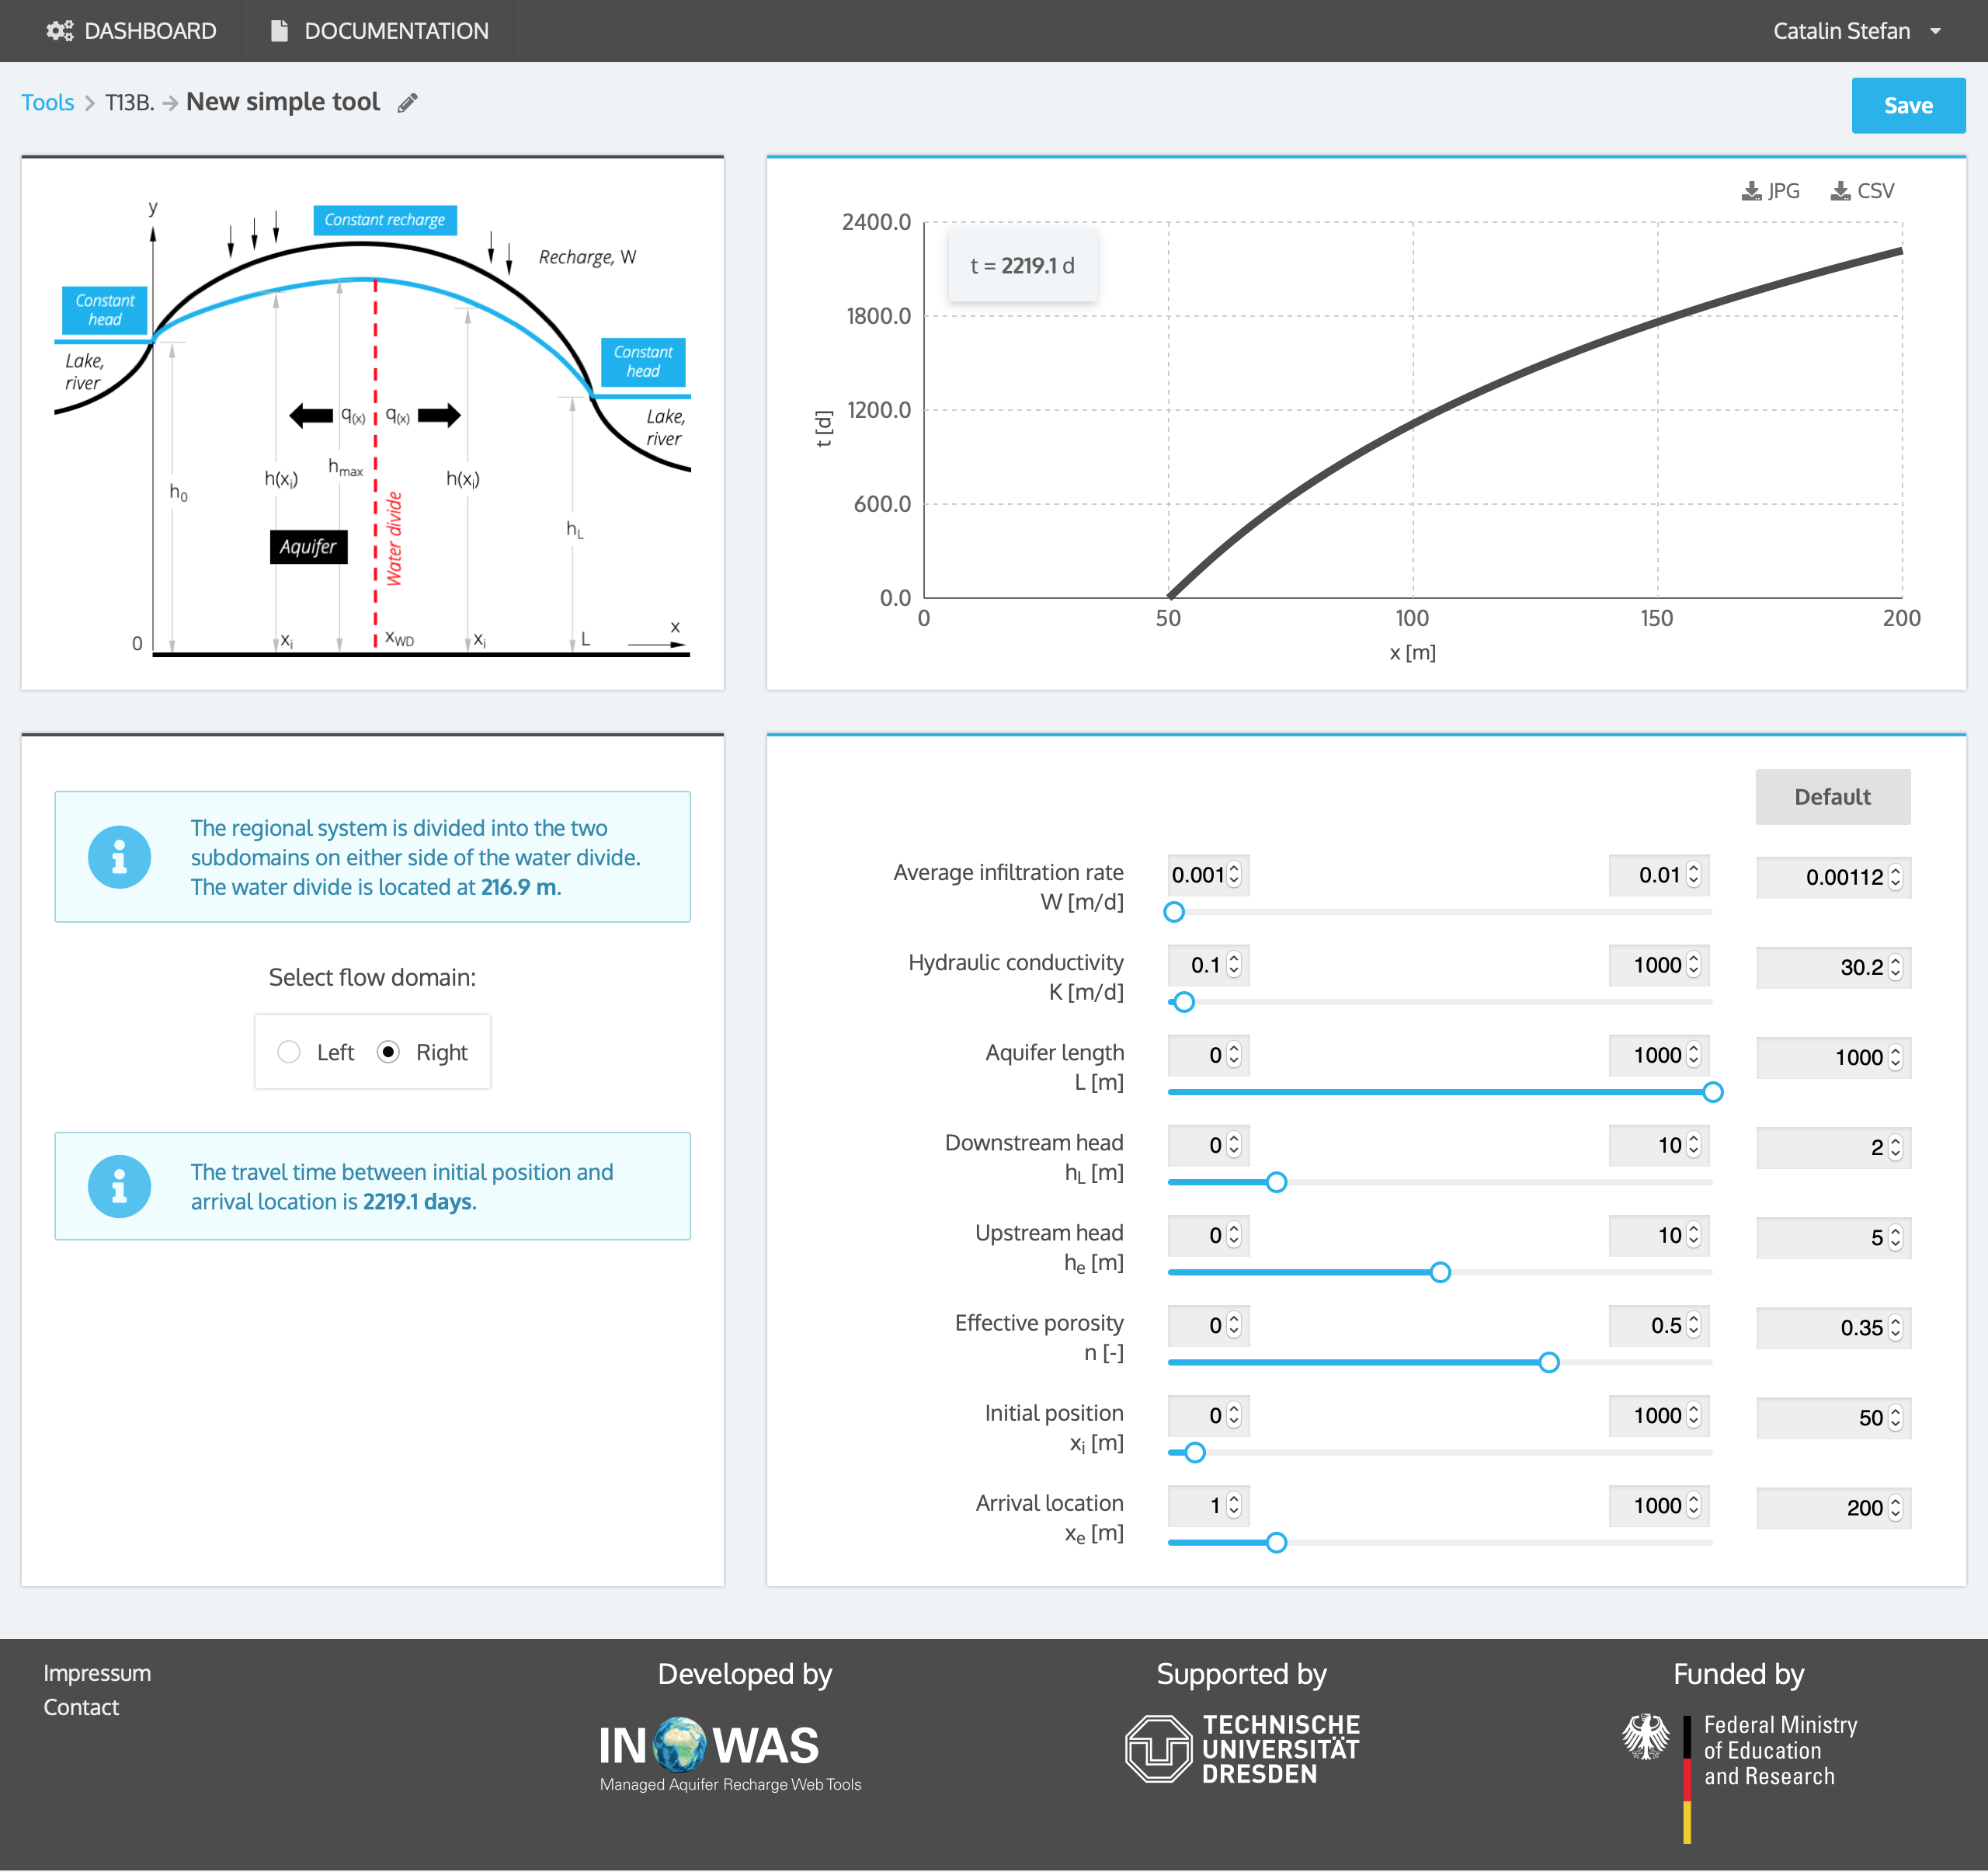Click arrival location value field 200

[1833, 1507]
